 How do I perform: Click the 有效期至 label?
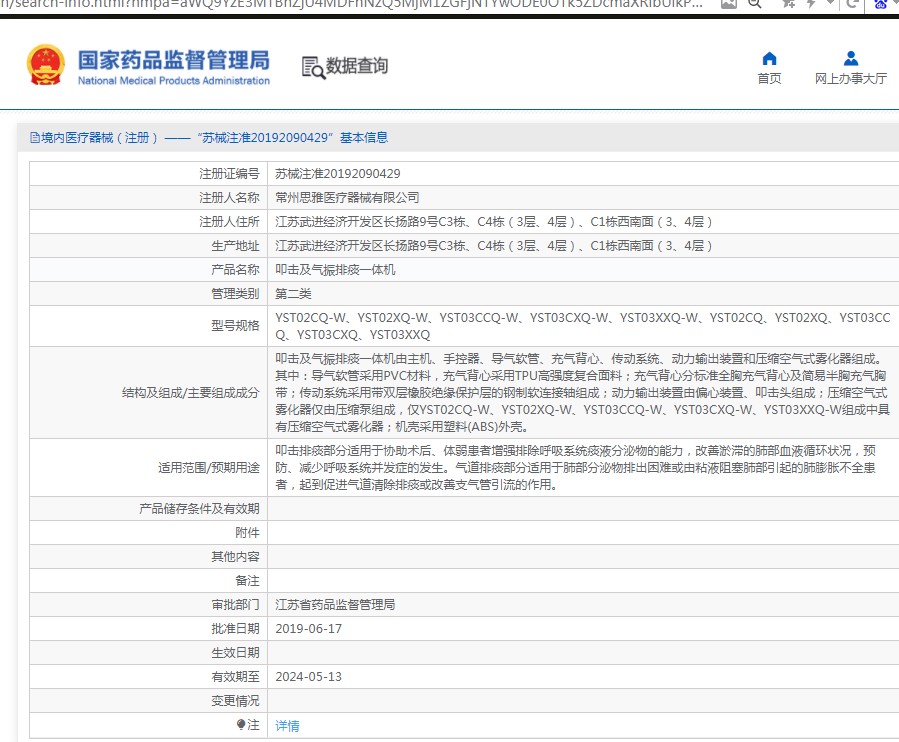point(235,677)
